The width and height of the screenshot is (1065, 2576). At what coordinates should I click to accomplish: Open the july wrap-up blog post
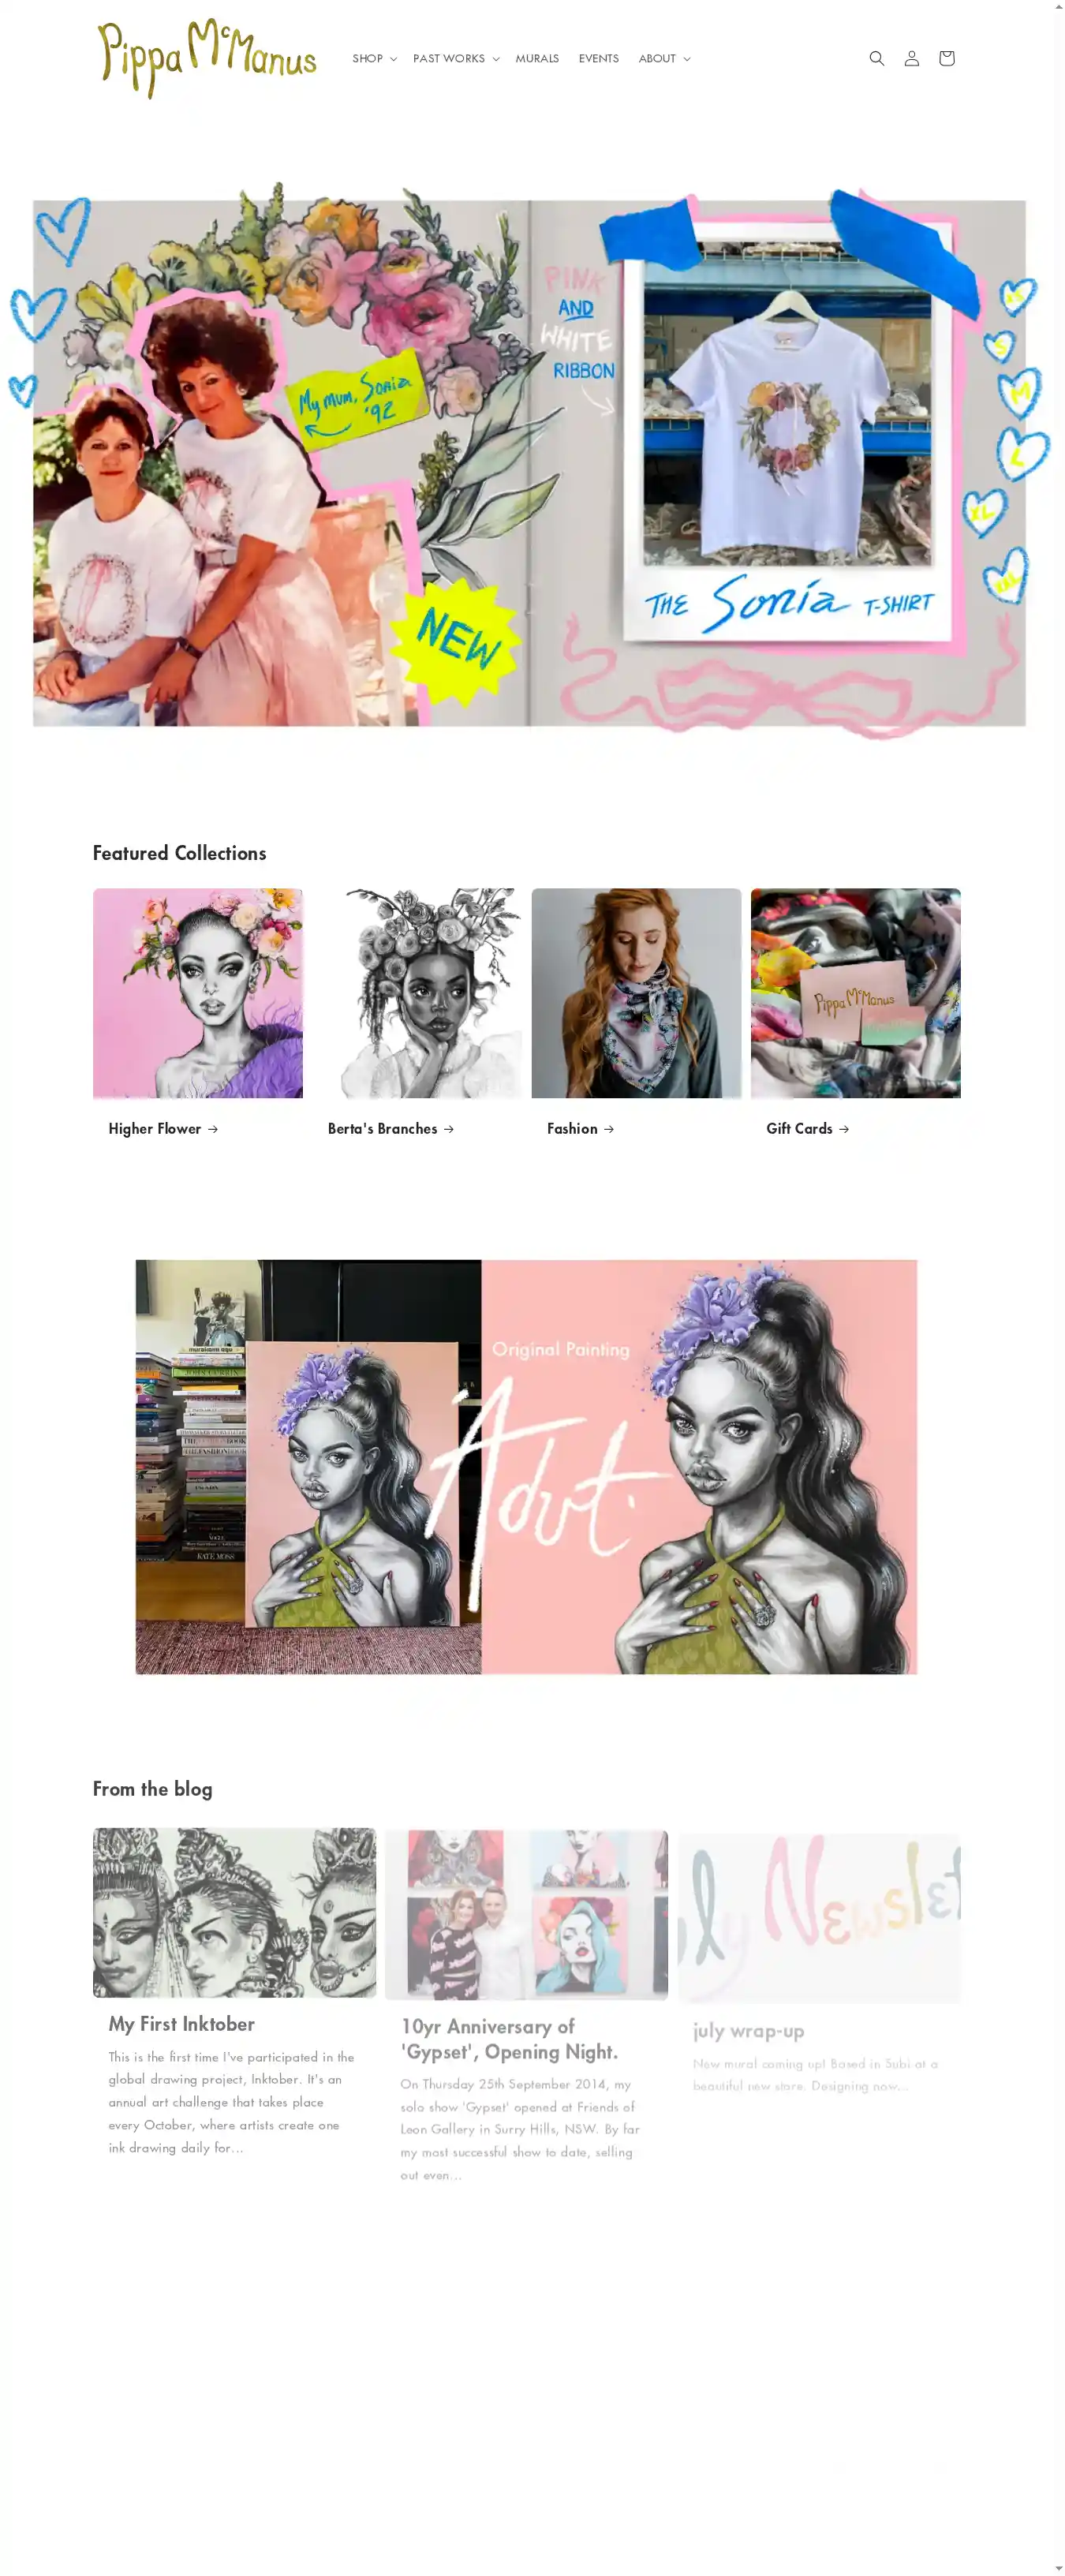748,2030
